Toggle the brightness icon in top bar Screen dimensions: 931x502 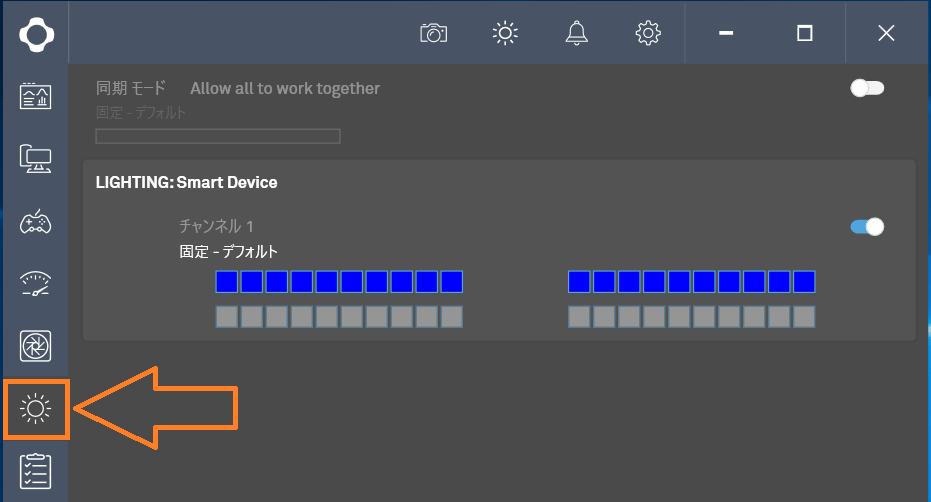(x=505, y=33)
